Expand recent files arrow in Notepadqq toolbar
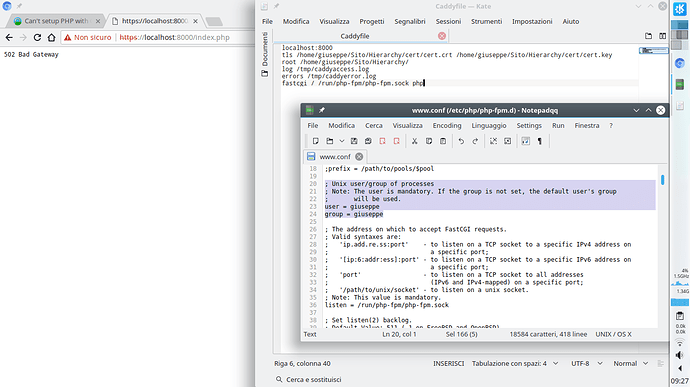 click(341, 141)
